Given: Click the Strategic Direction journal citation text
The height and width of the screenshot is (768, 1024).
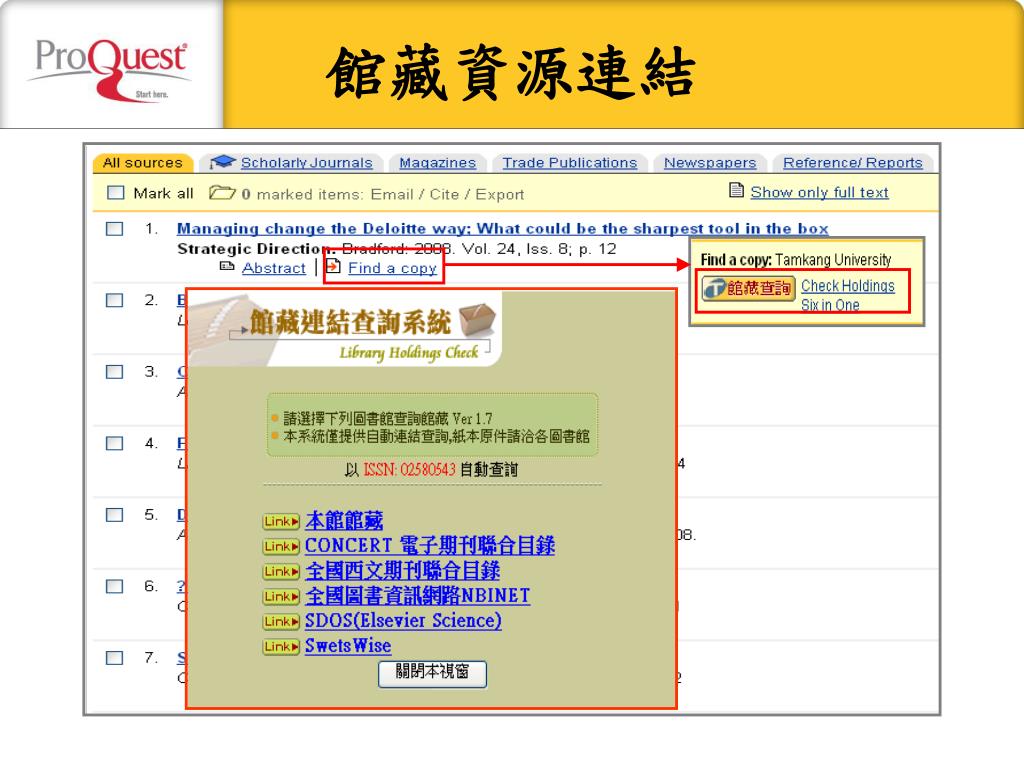Looking at the screenshot, I should pos(396,249).
